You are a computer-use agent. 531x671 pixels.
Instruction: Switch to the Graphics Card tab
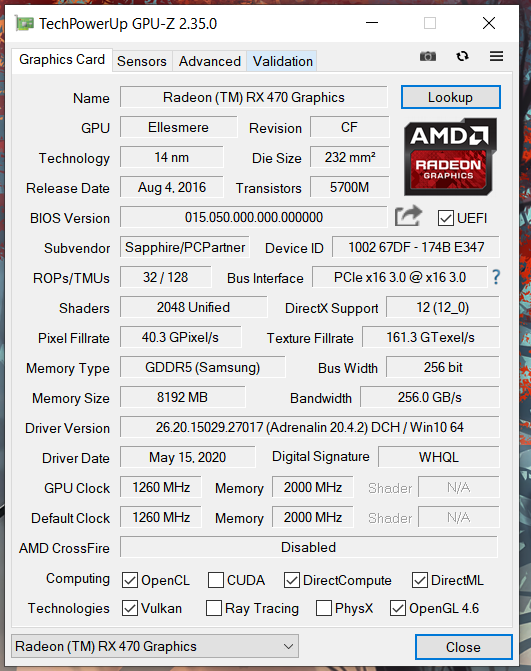point(62,59)
